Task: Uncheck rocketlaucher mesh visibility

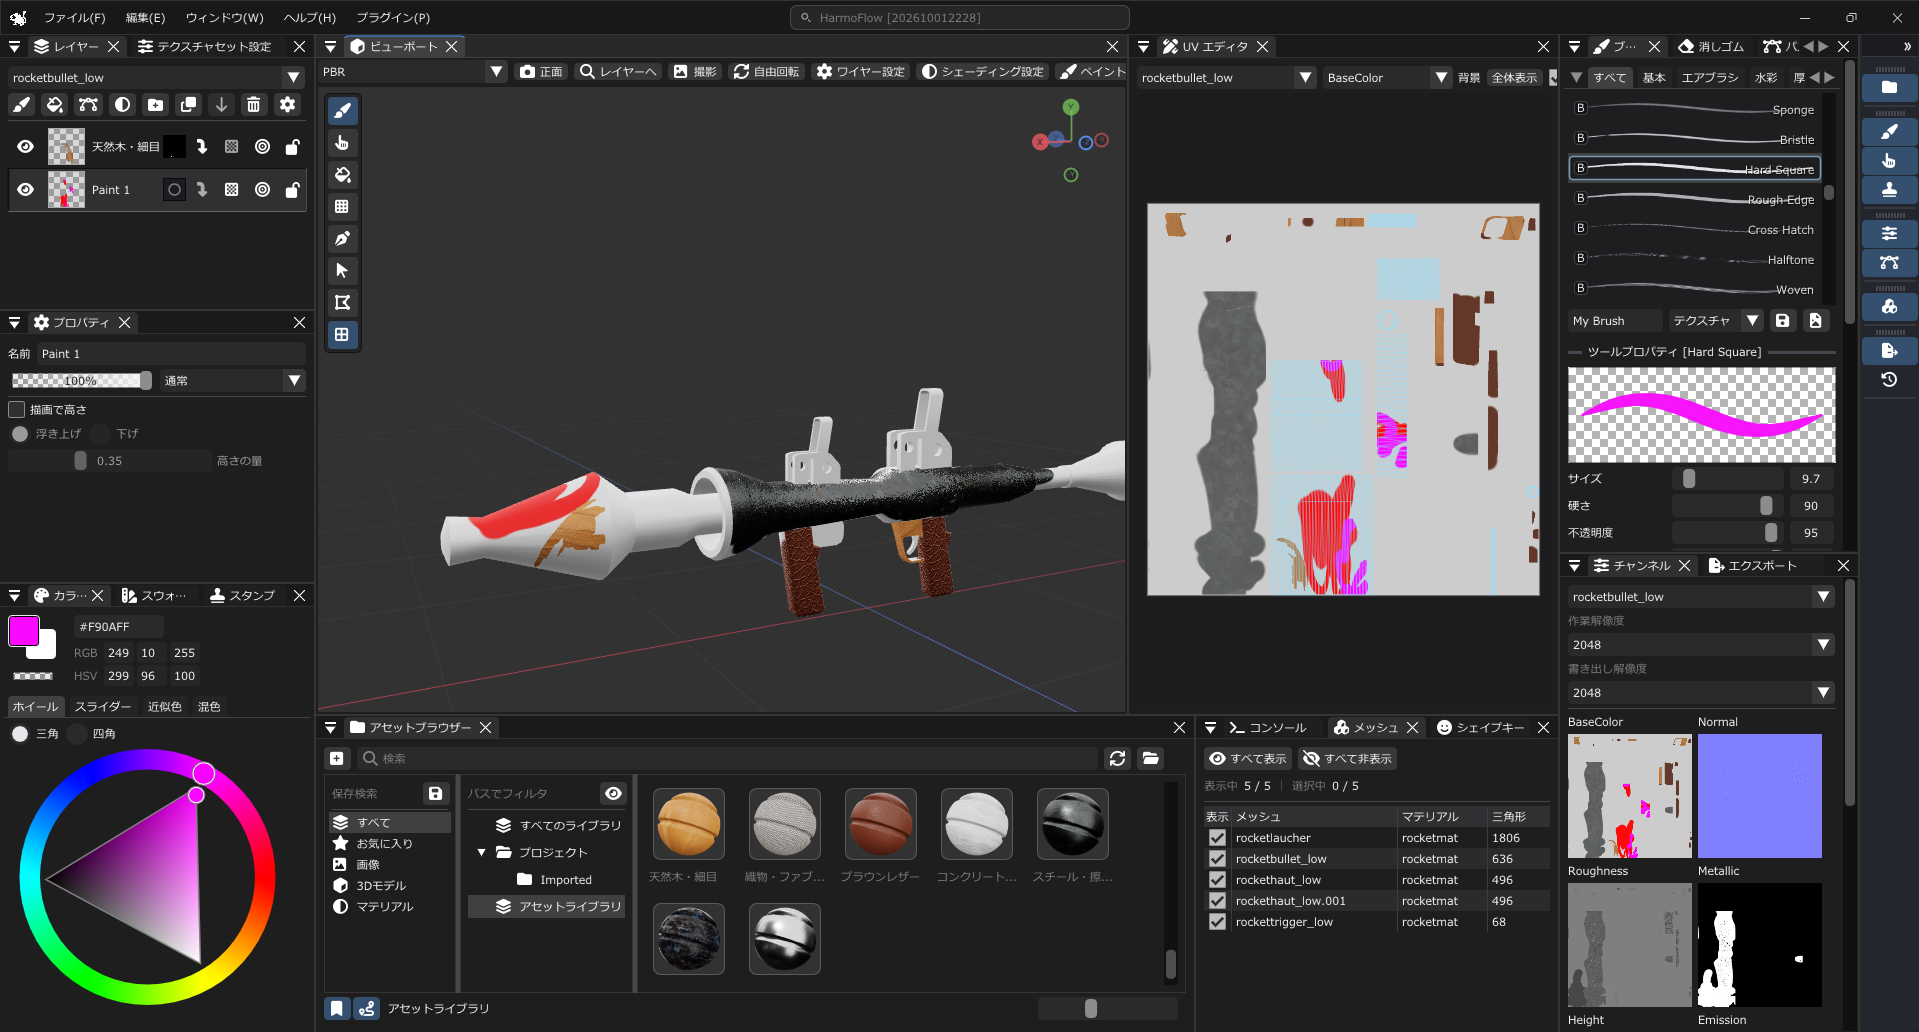Action: [1217, 838]
